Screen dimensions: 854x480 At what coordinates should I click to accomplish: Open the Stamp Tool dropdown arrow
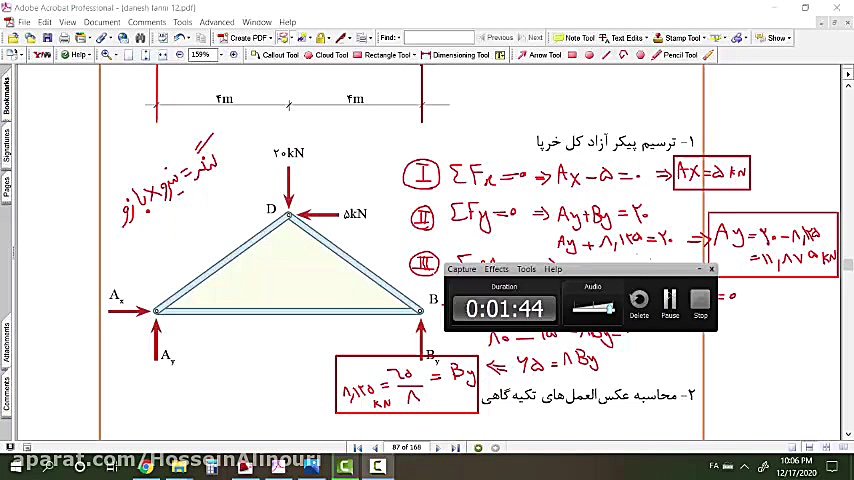[704, 38]
